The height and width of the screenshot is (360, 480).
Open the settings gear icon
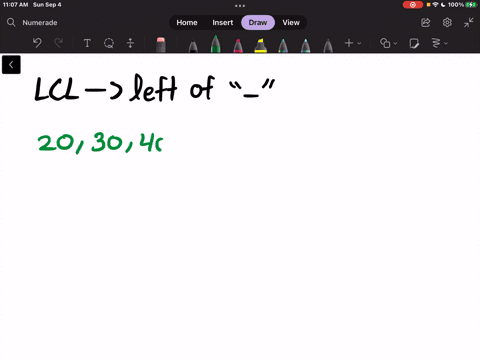pos(447,22)
